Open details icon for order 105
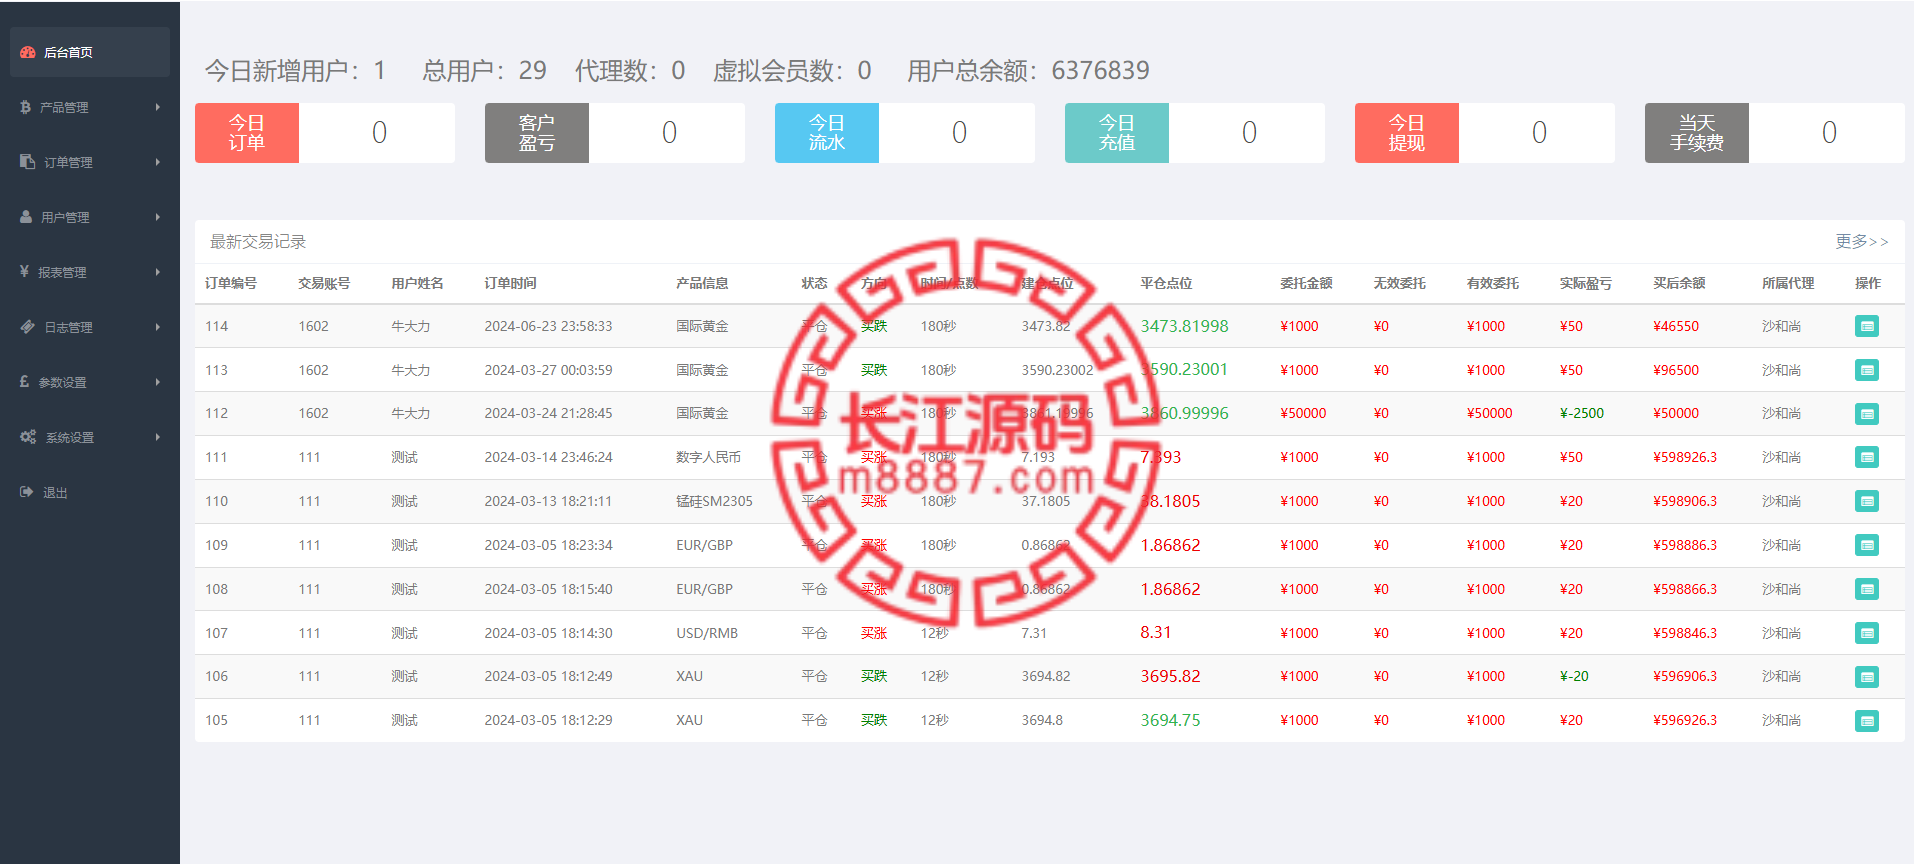 tap(1866, 721)
